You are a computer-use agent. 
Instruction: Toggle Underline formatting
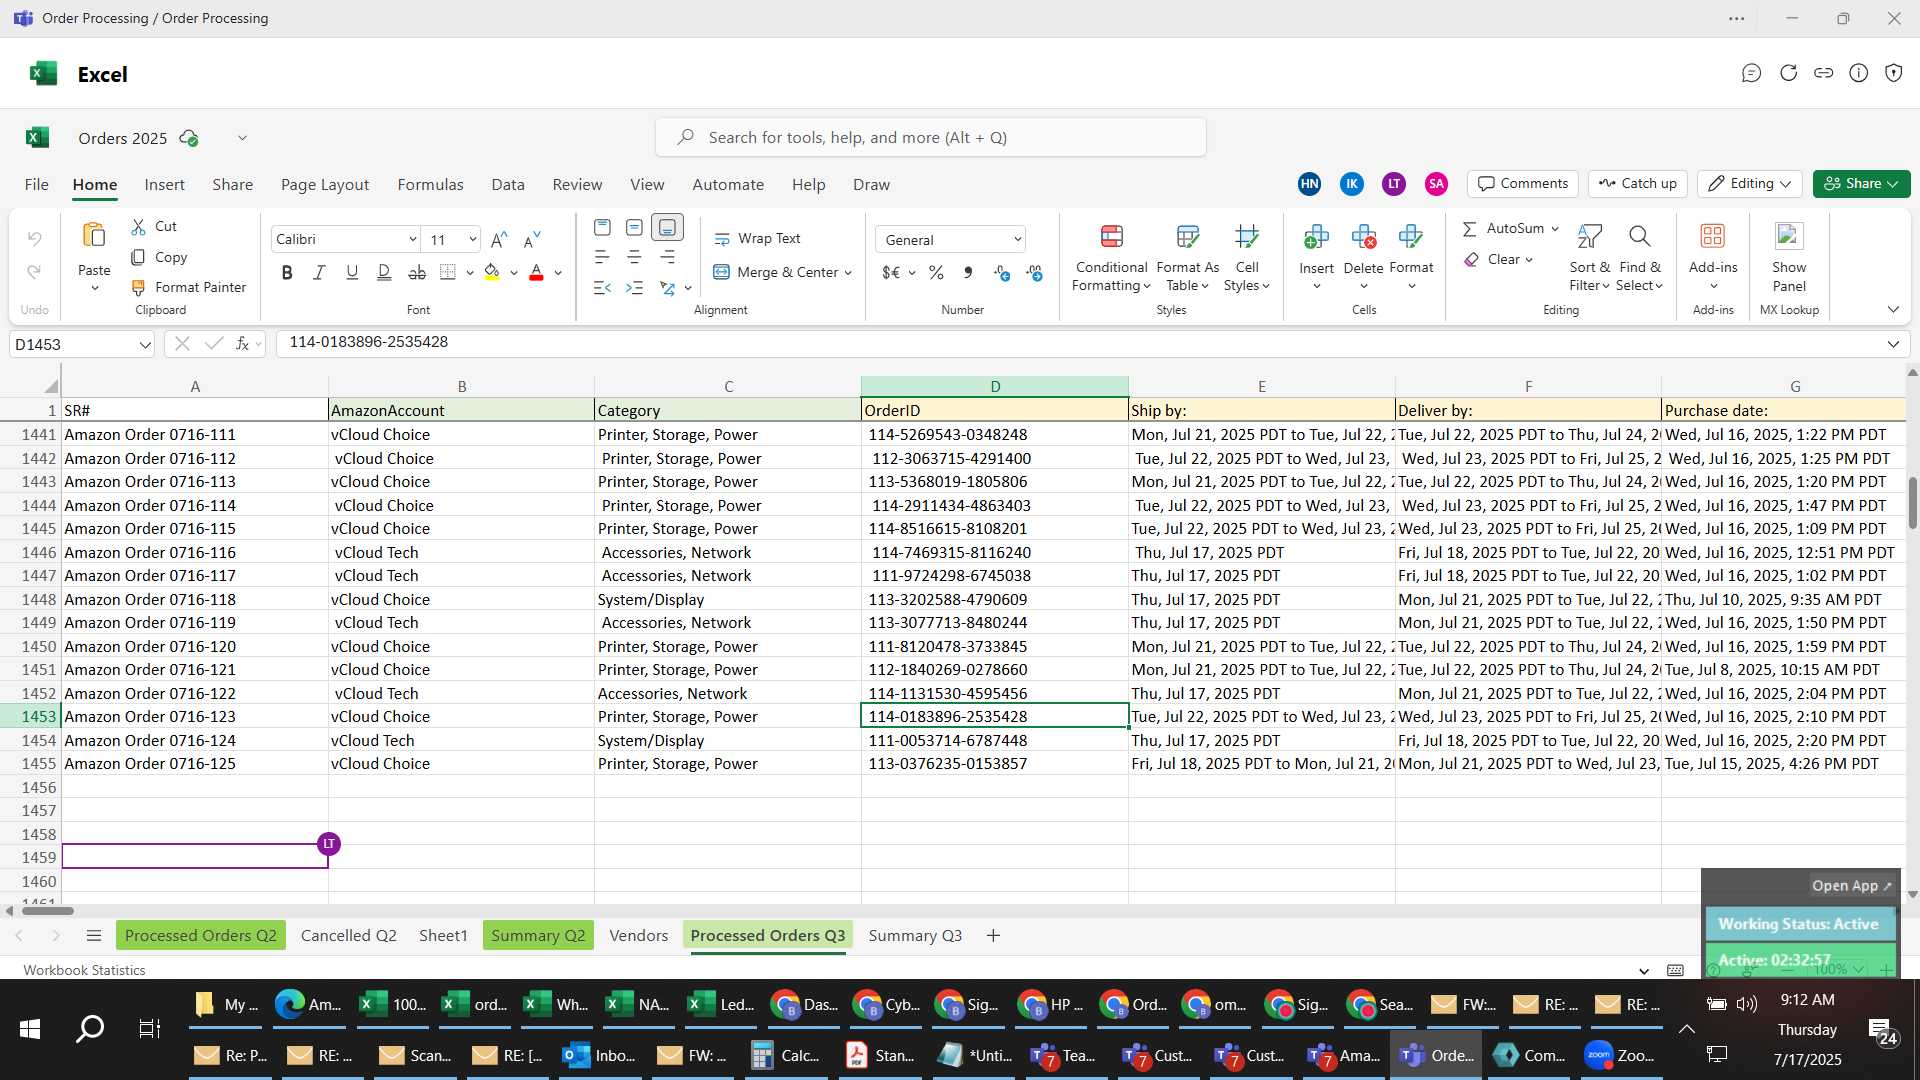352,272
